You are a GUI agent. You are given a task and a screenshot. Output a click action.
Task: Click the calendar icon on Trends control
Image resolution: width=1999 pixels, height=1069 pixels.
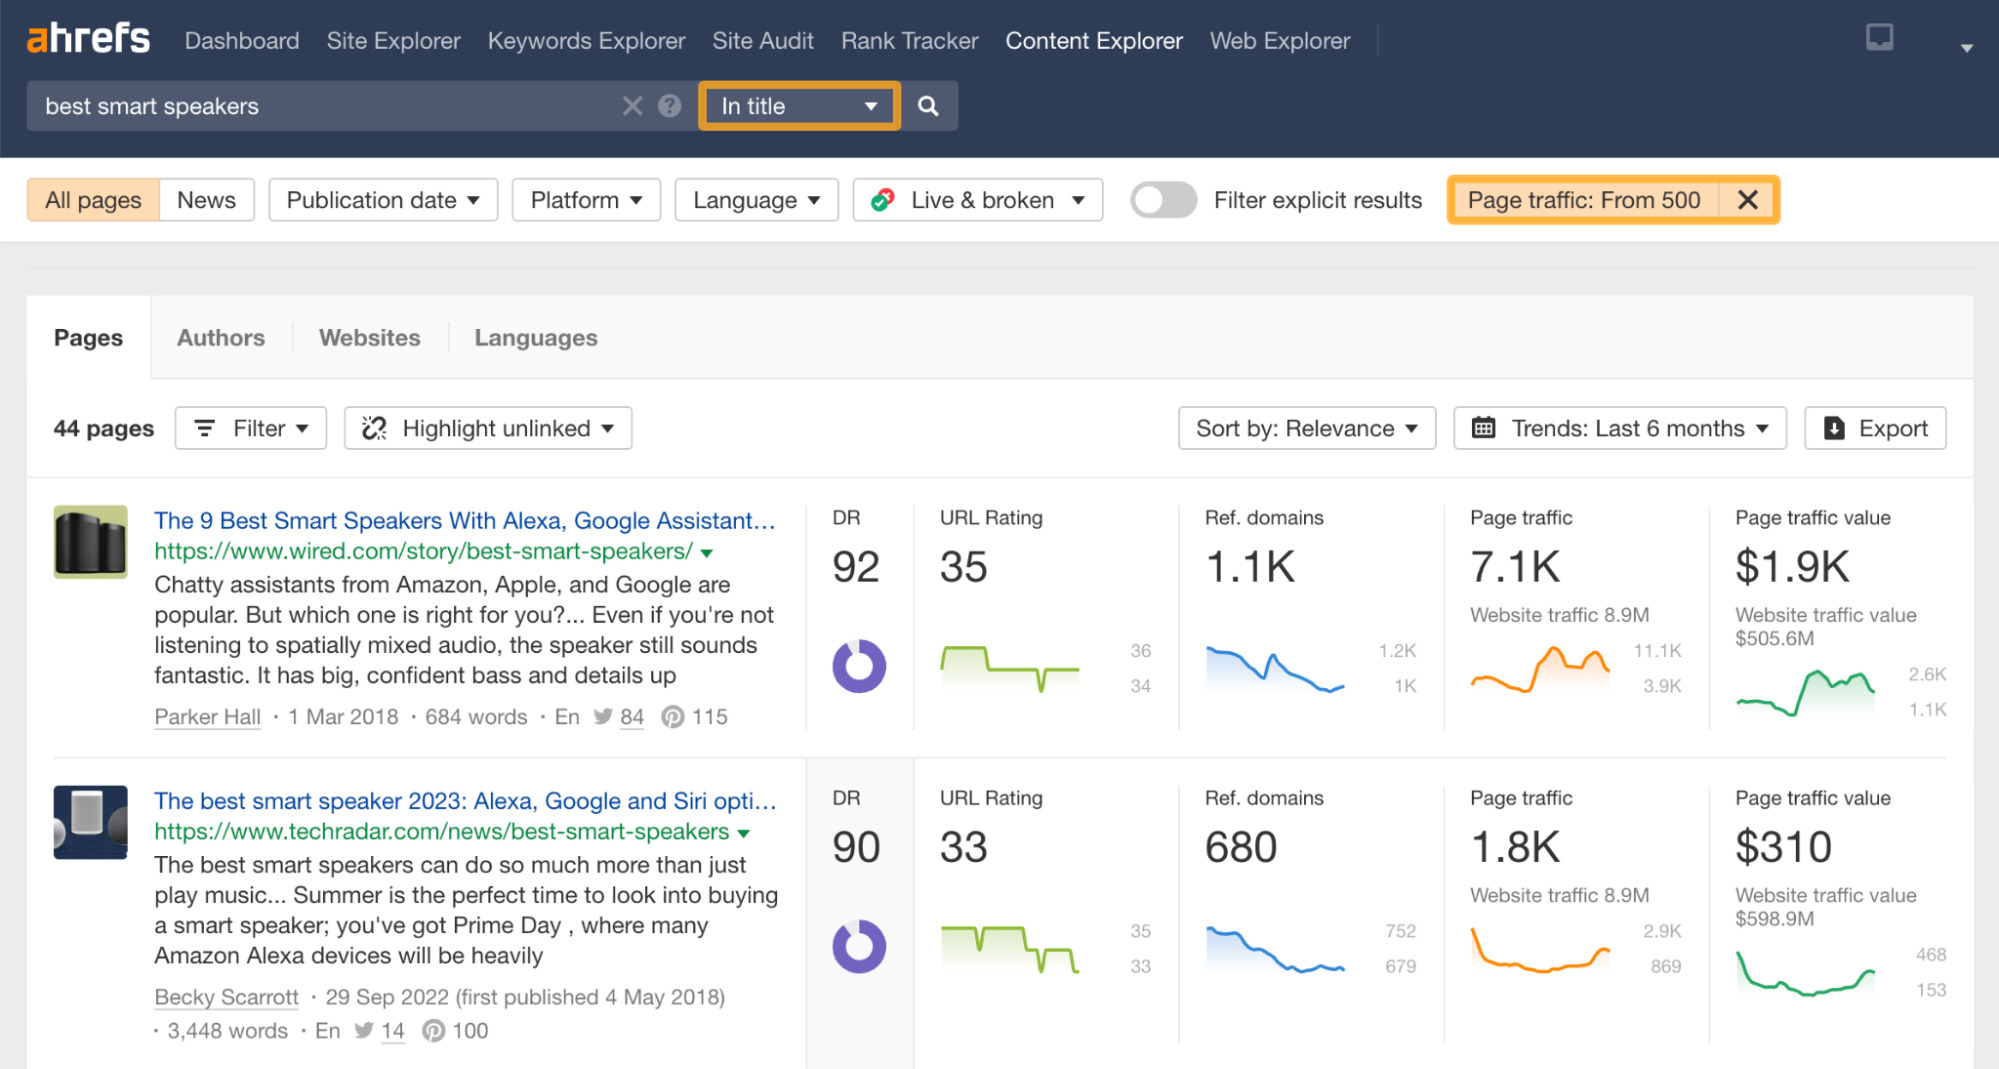click(x=1484, y=428)
